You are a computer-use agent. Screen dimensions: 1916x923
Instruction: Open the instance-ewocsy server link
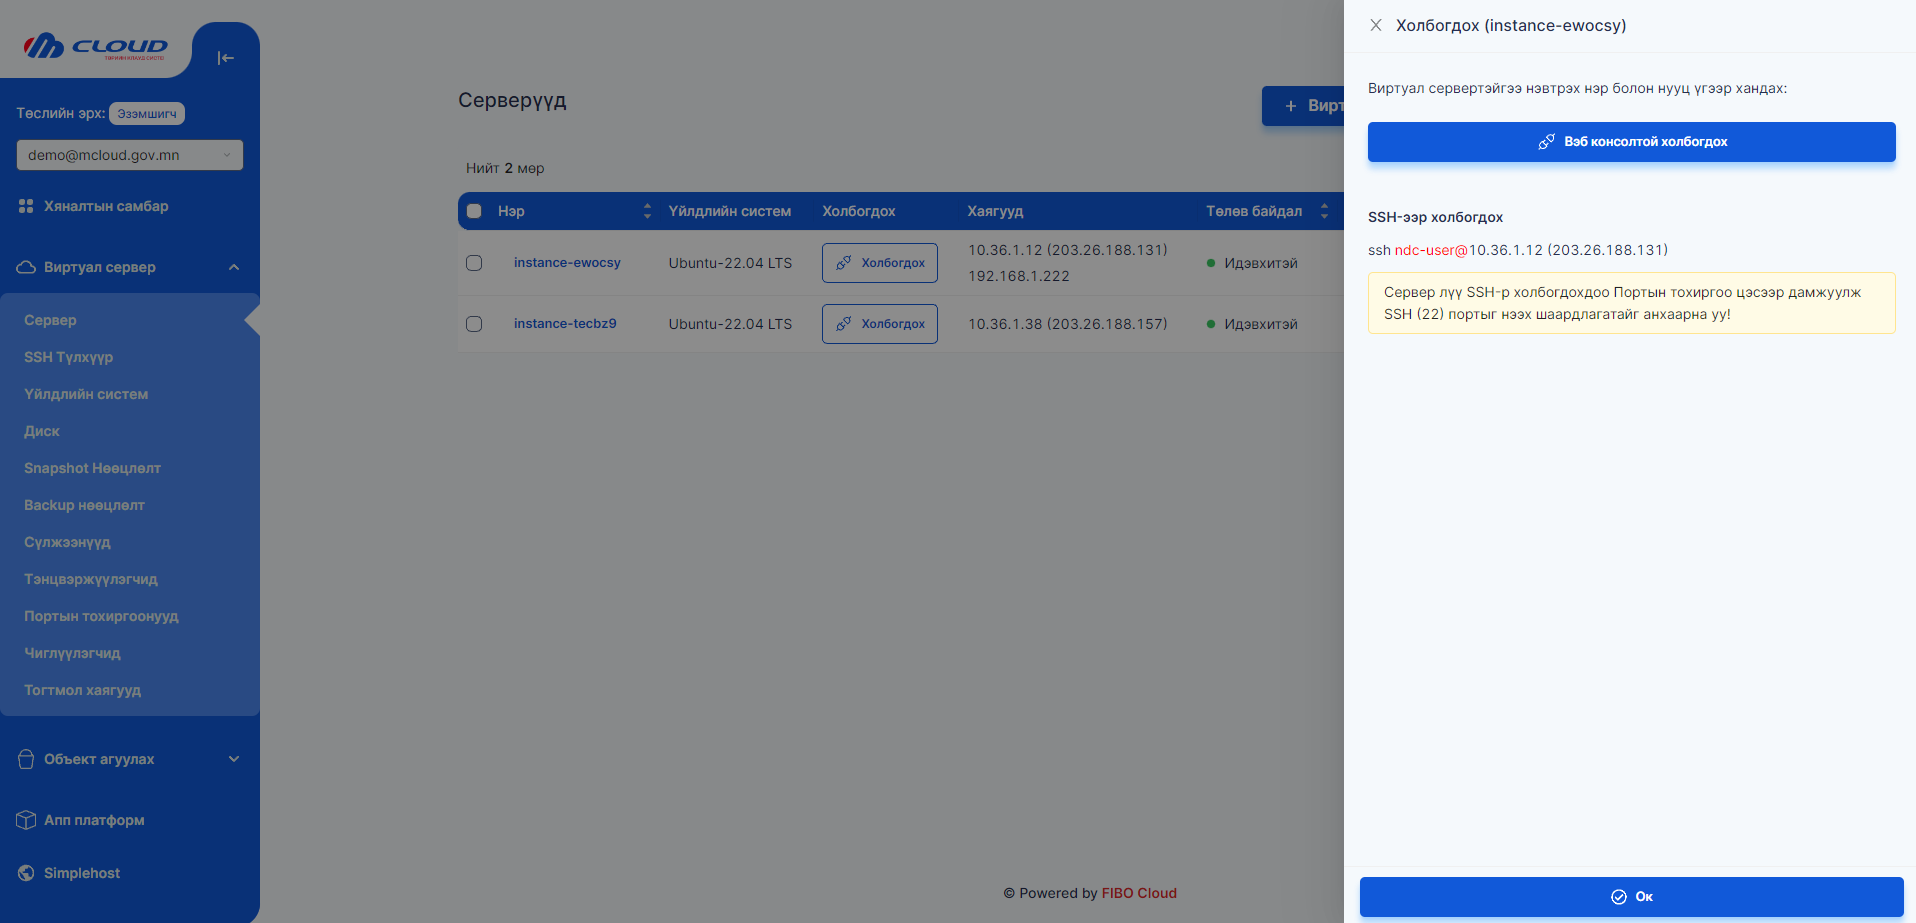point(567,262)
